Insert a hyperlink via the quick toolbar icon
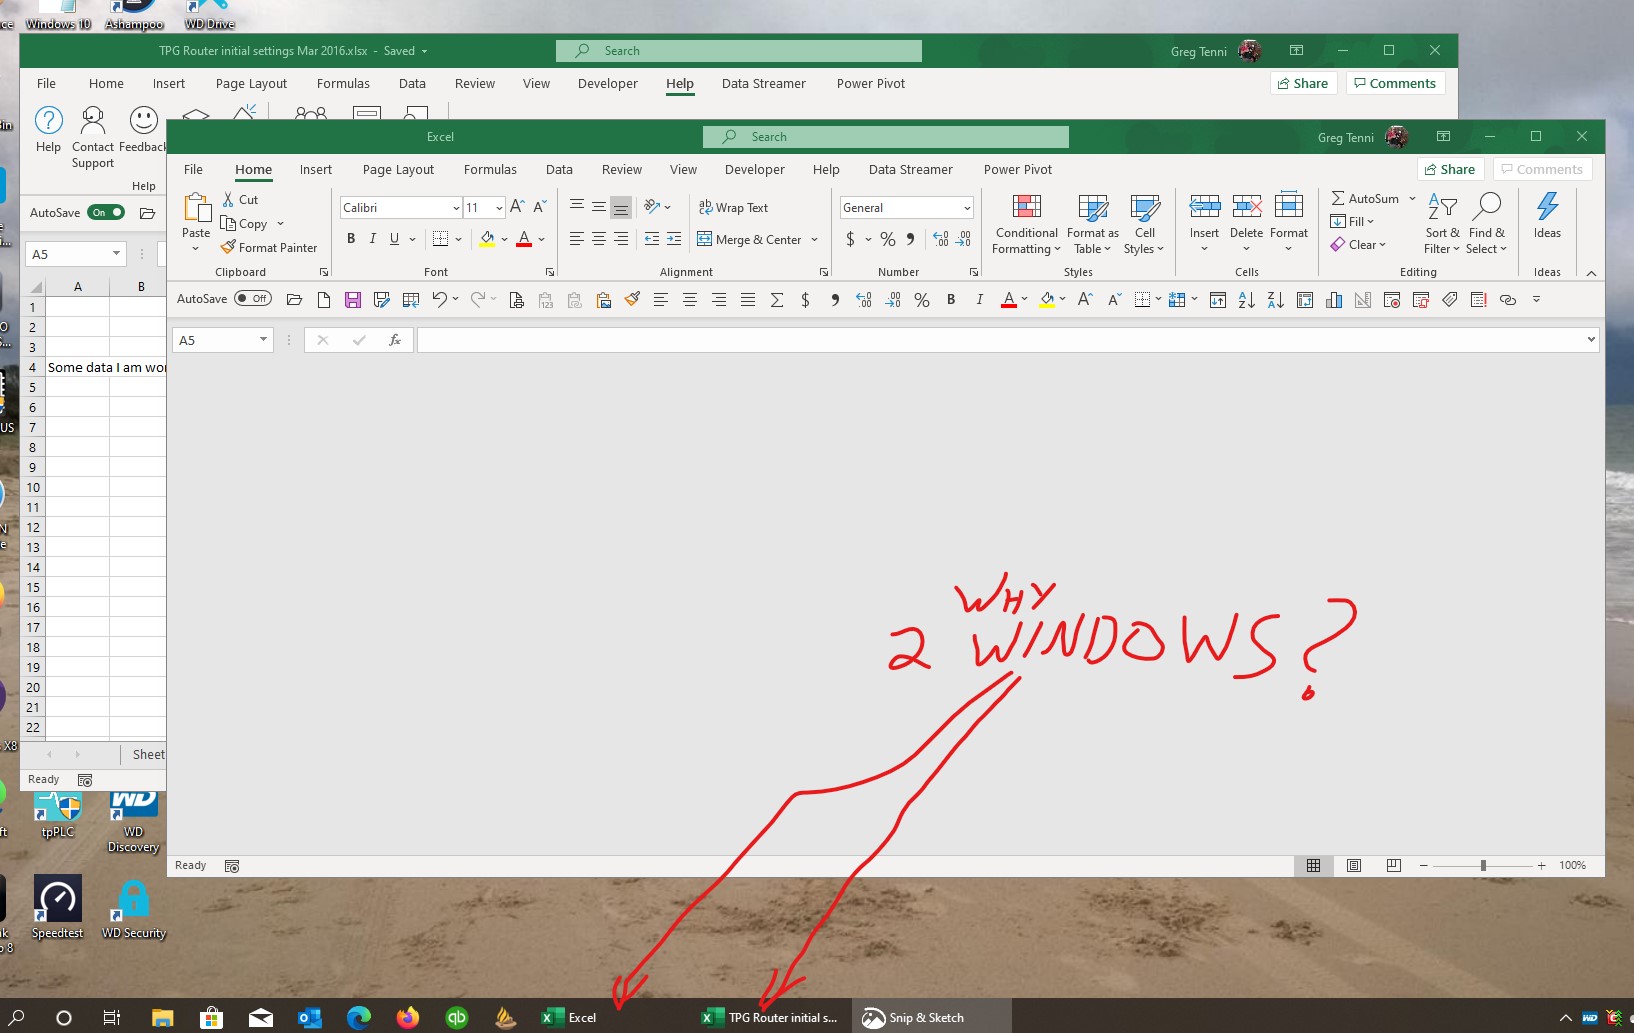1634x1033 pixels. point(1508,299)
